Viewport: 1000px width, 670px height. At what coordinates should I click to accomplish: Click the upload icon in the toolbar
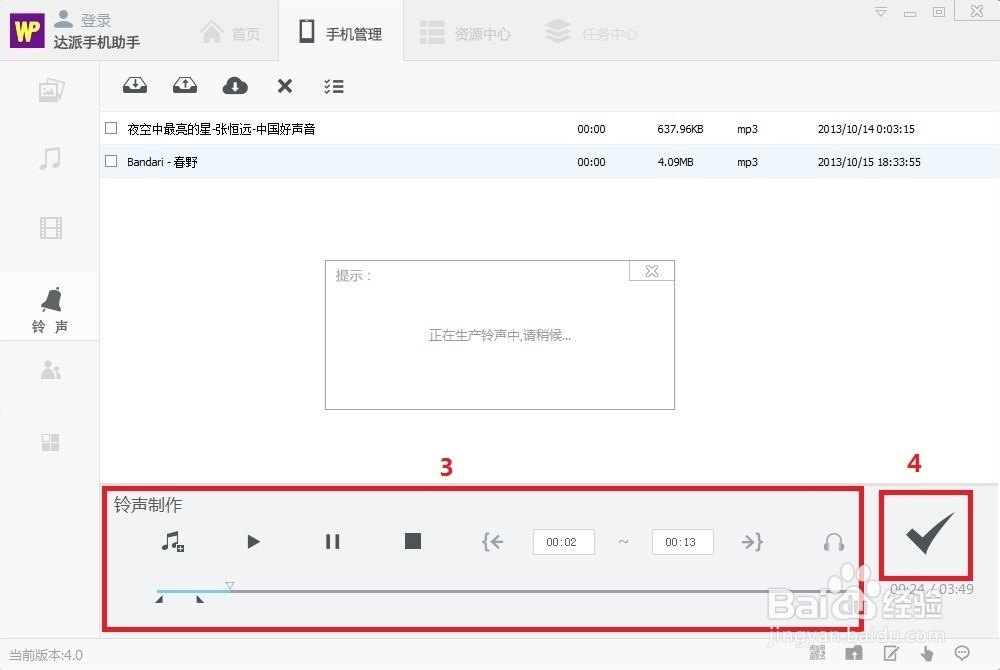[x=184, y=86]
